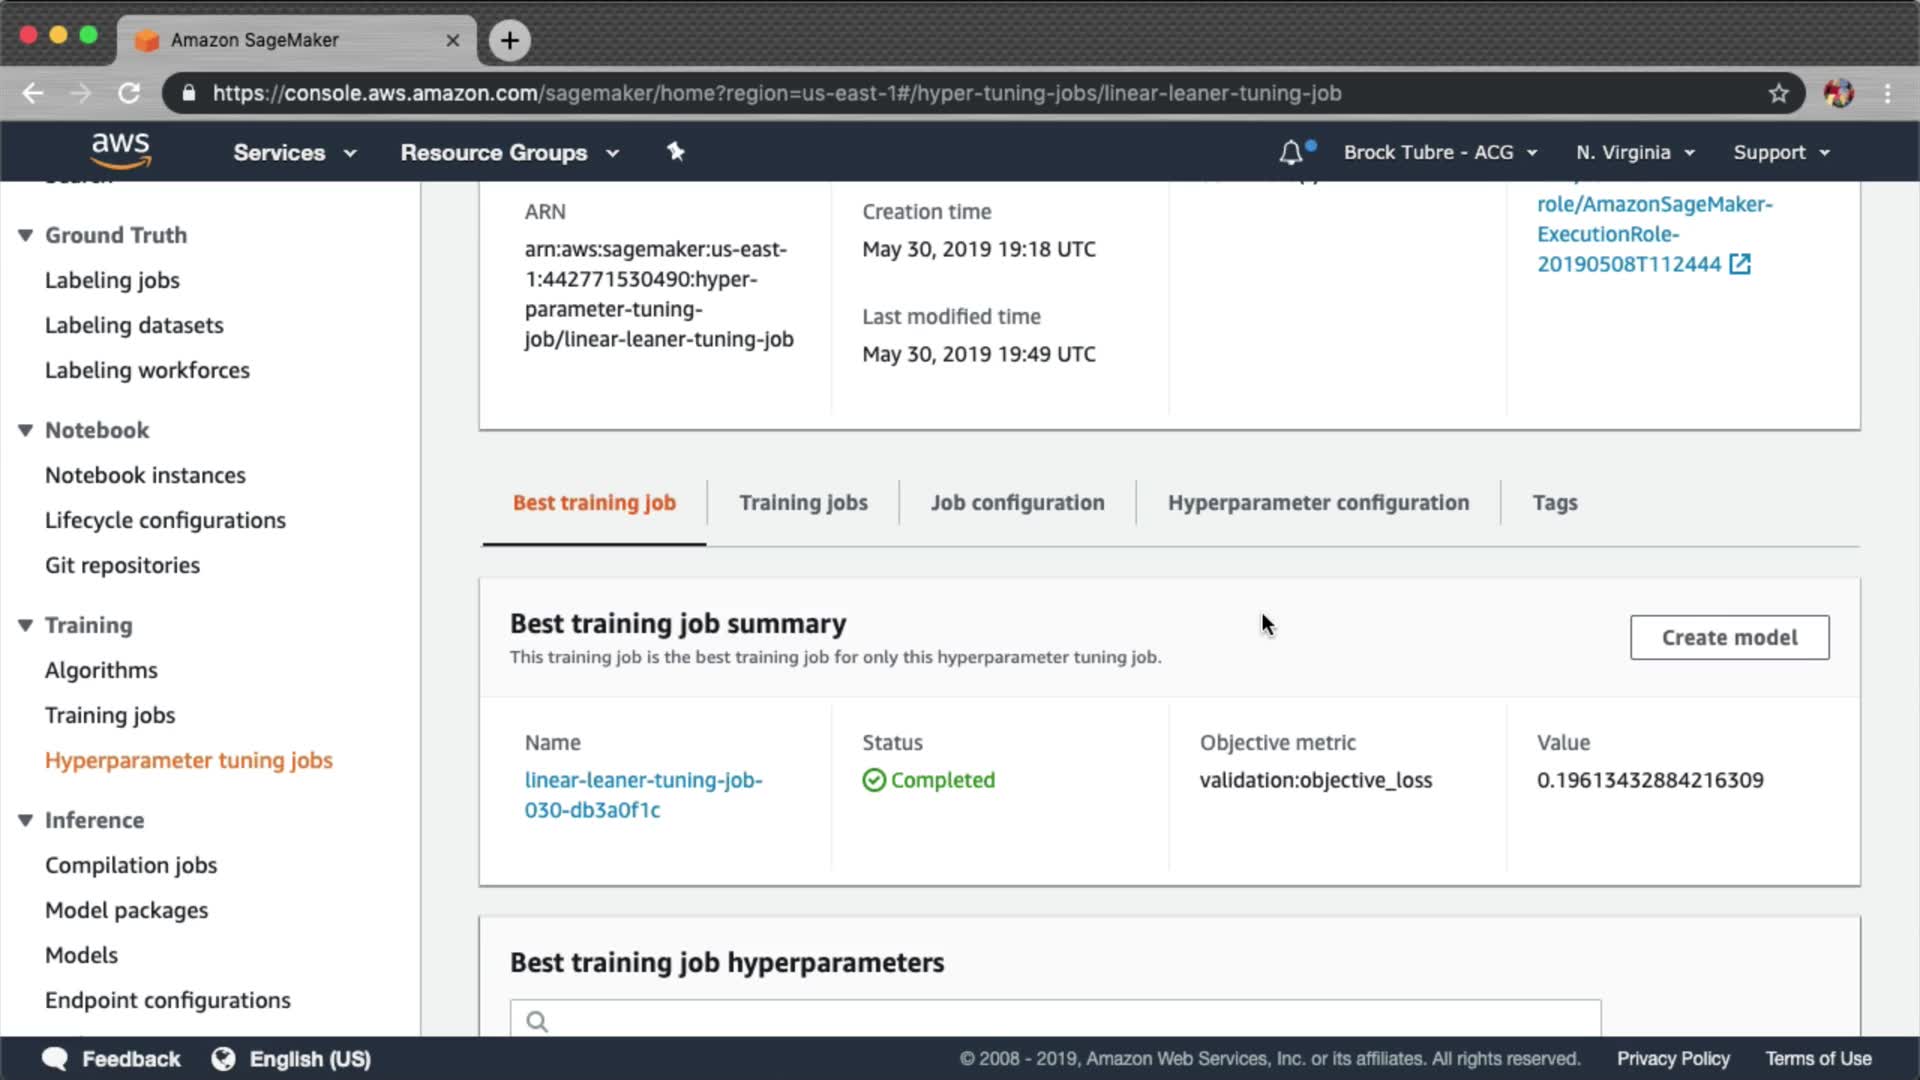Switch to Hyperparameter configuration tab
Screen dimensions: 1920x1080
(x=1318, y=503)
